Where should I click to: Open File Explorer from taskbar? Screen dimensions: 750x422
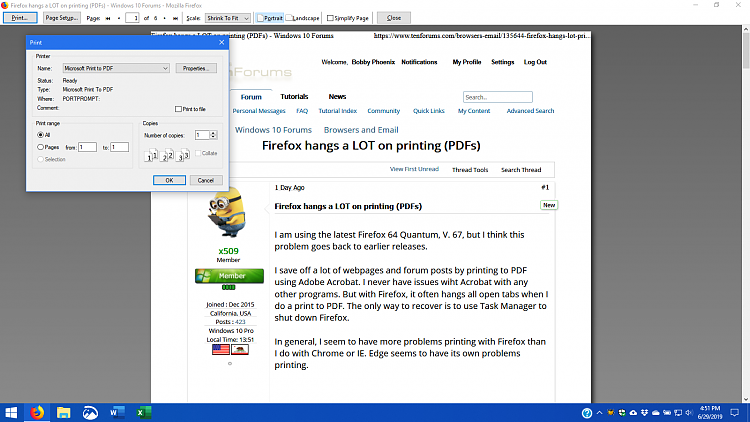click(x=63, y=412)
